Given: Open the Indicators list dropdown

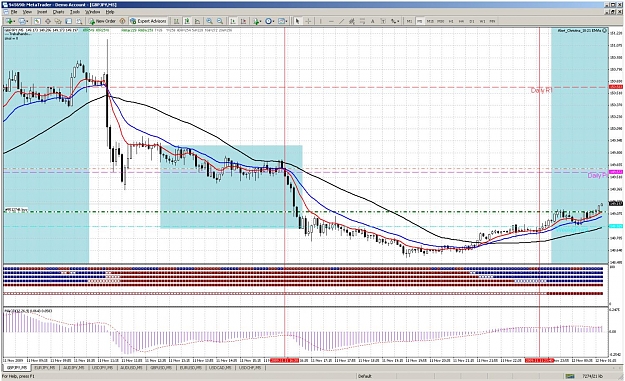Looking at the screenshot, I should coord(257,21).
